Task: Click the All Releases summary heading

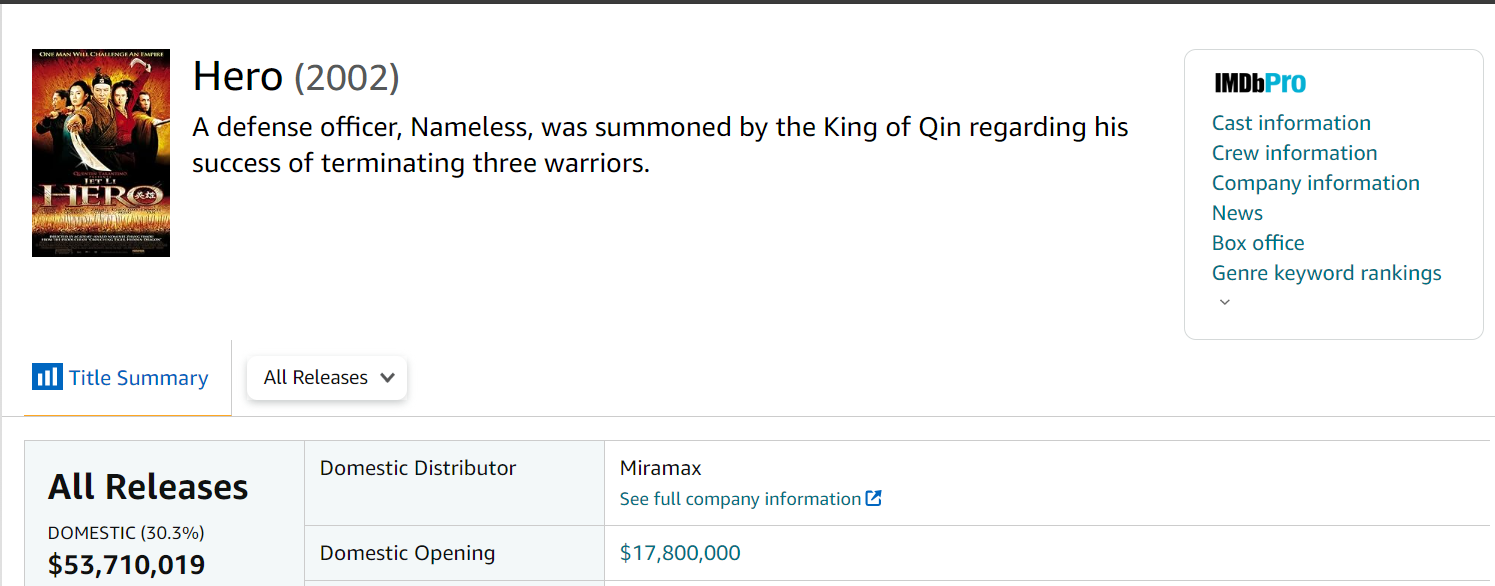Action: [148, 487]
